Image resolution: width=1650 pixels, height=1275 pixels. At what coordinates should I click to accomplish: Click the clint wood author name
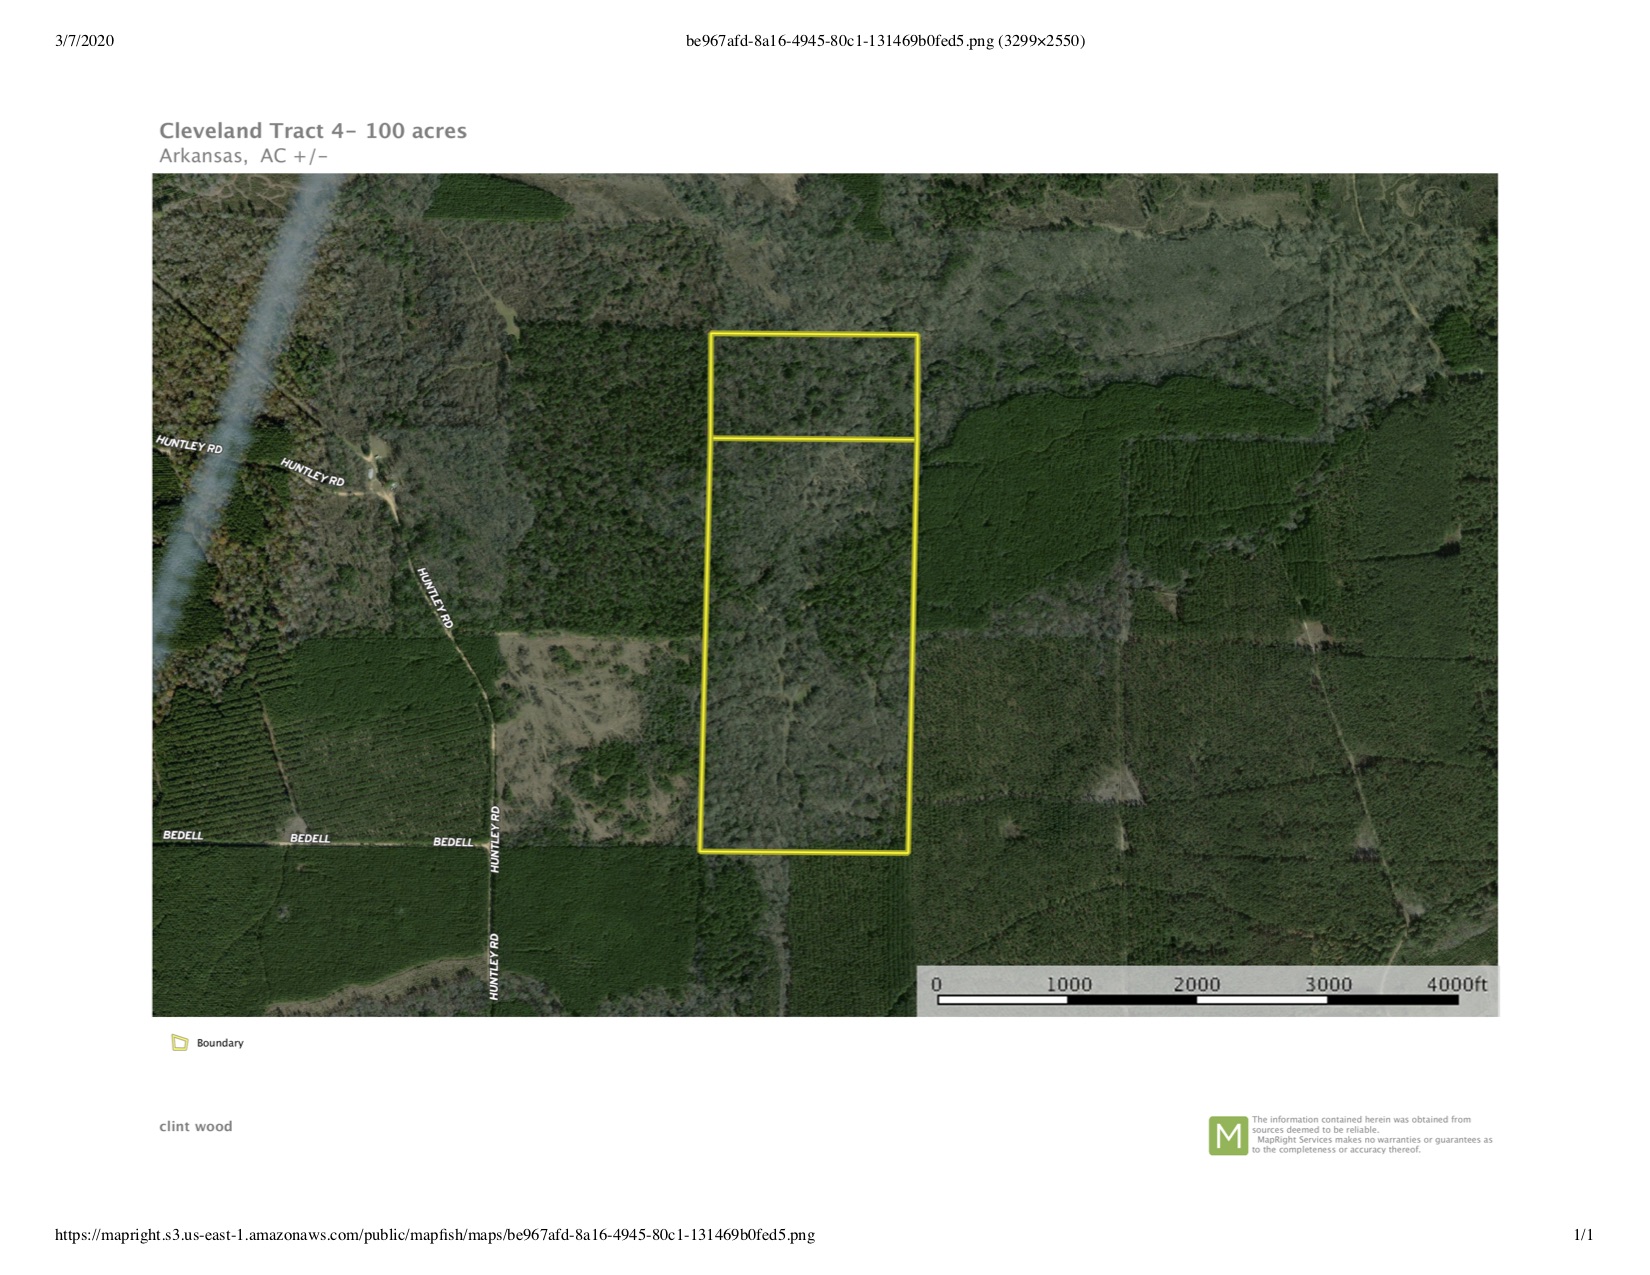pyautogui.click(x=196, y=1126)
